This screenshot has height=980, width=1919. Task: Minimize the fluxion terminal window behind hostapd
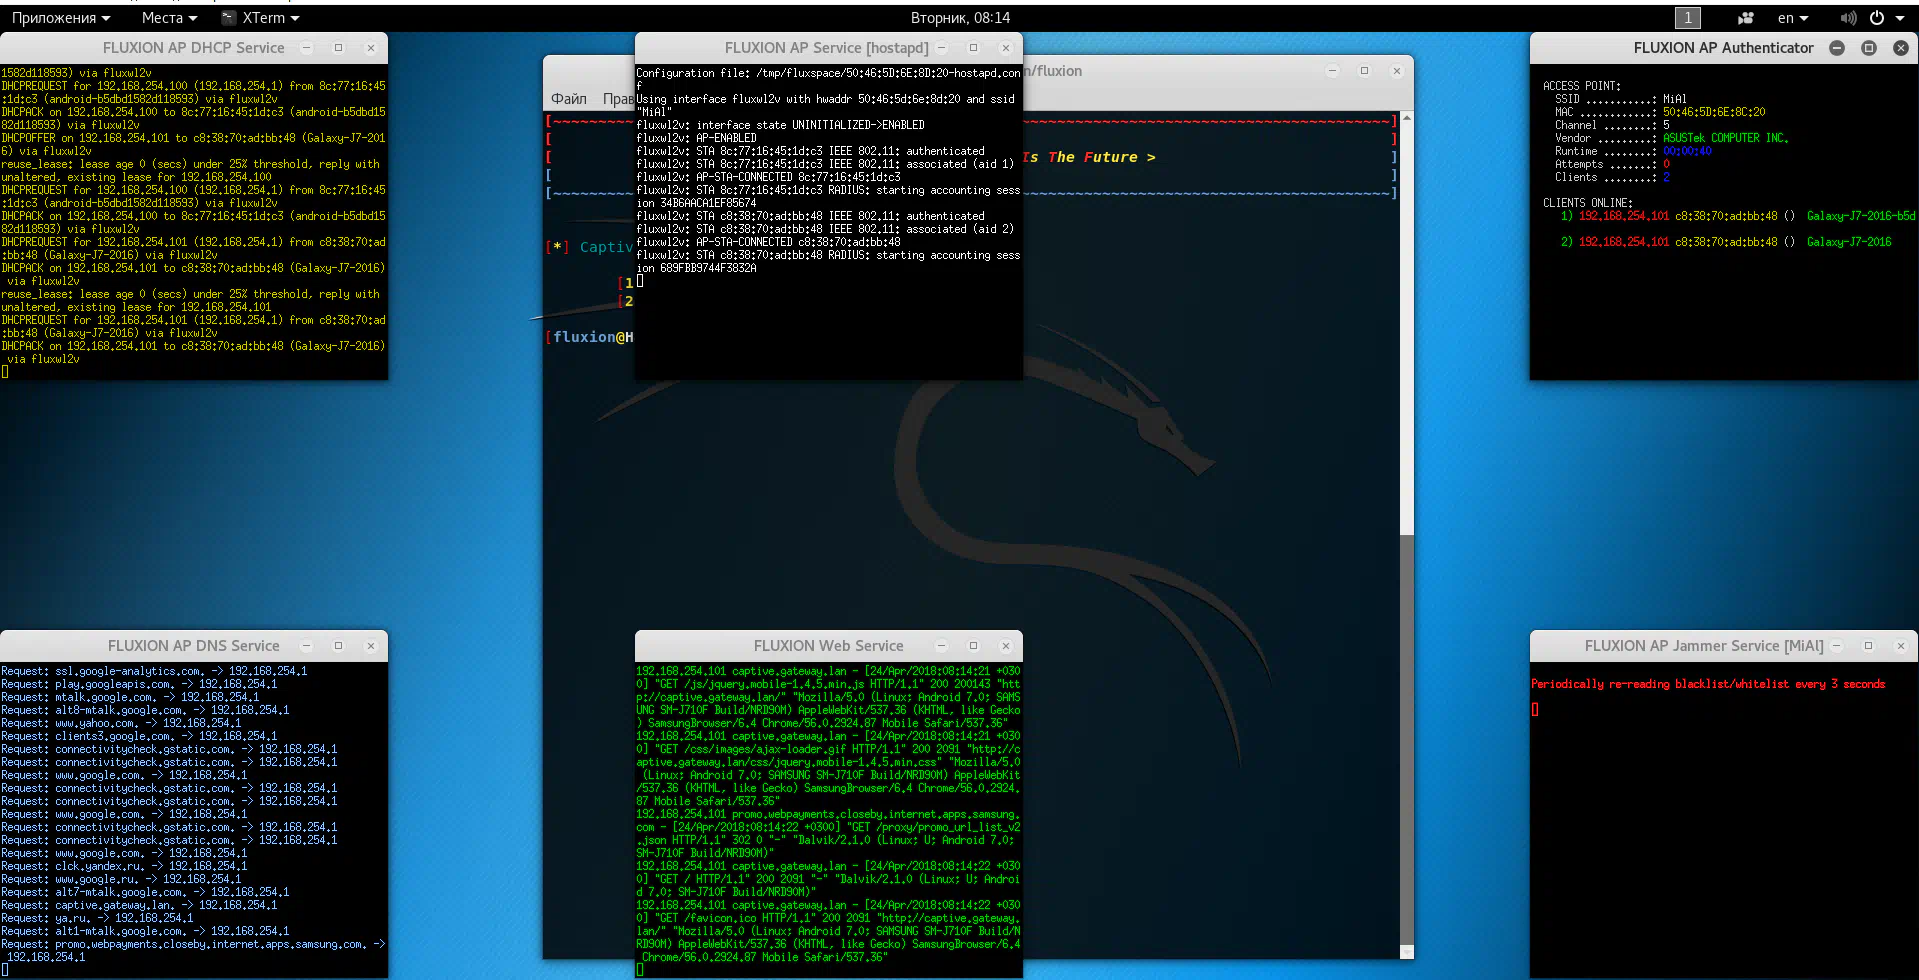[x=1332, y=71]
